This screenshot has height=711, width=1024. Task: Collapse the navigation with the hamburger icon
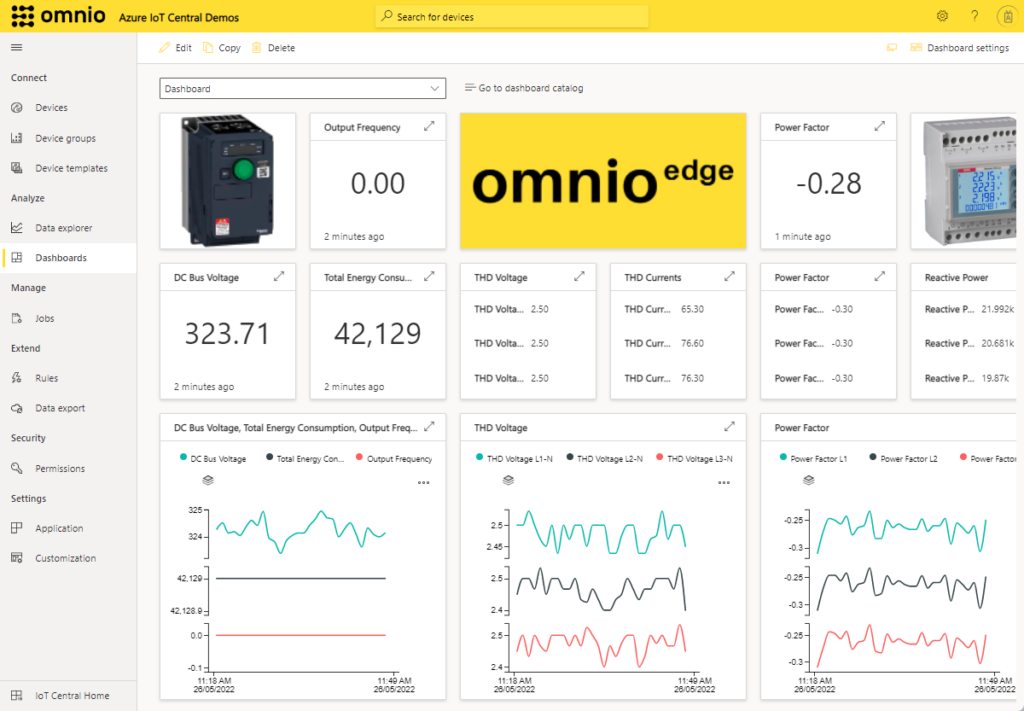coord(16,46)
